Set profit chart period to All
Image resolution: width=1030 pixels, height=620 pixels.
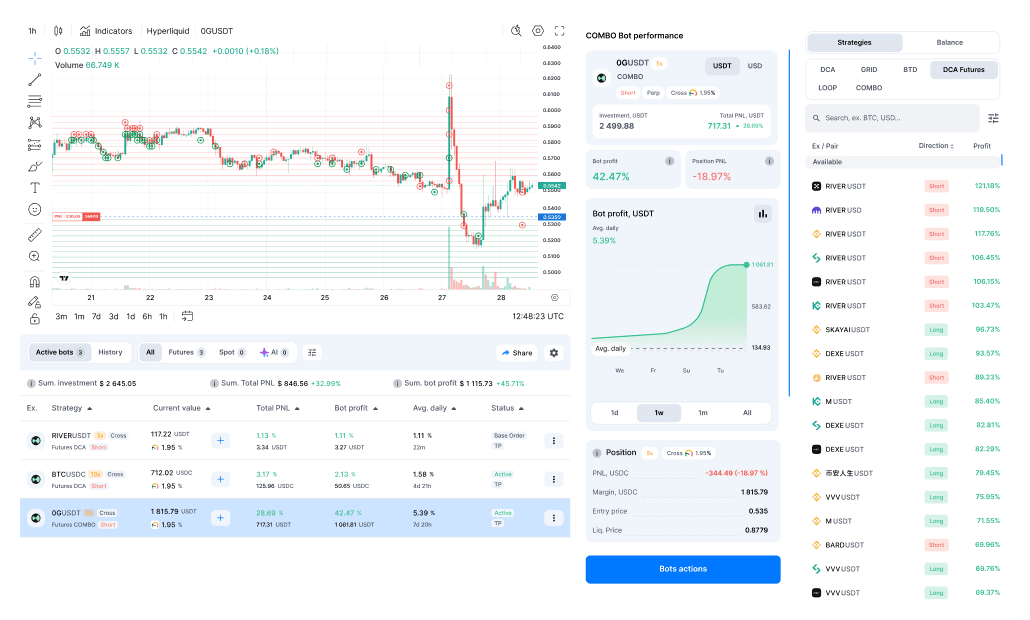pos(747,413)
